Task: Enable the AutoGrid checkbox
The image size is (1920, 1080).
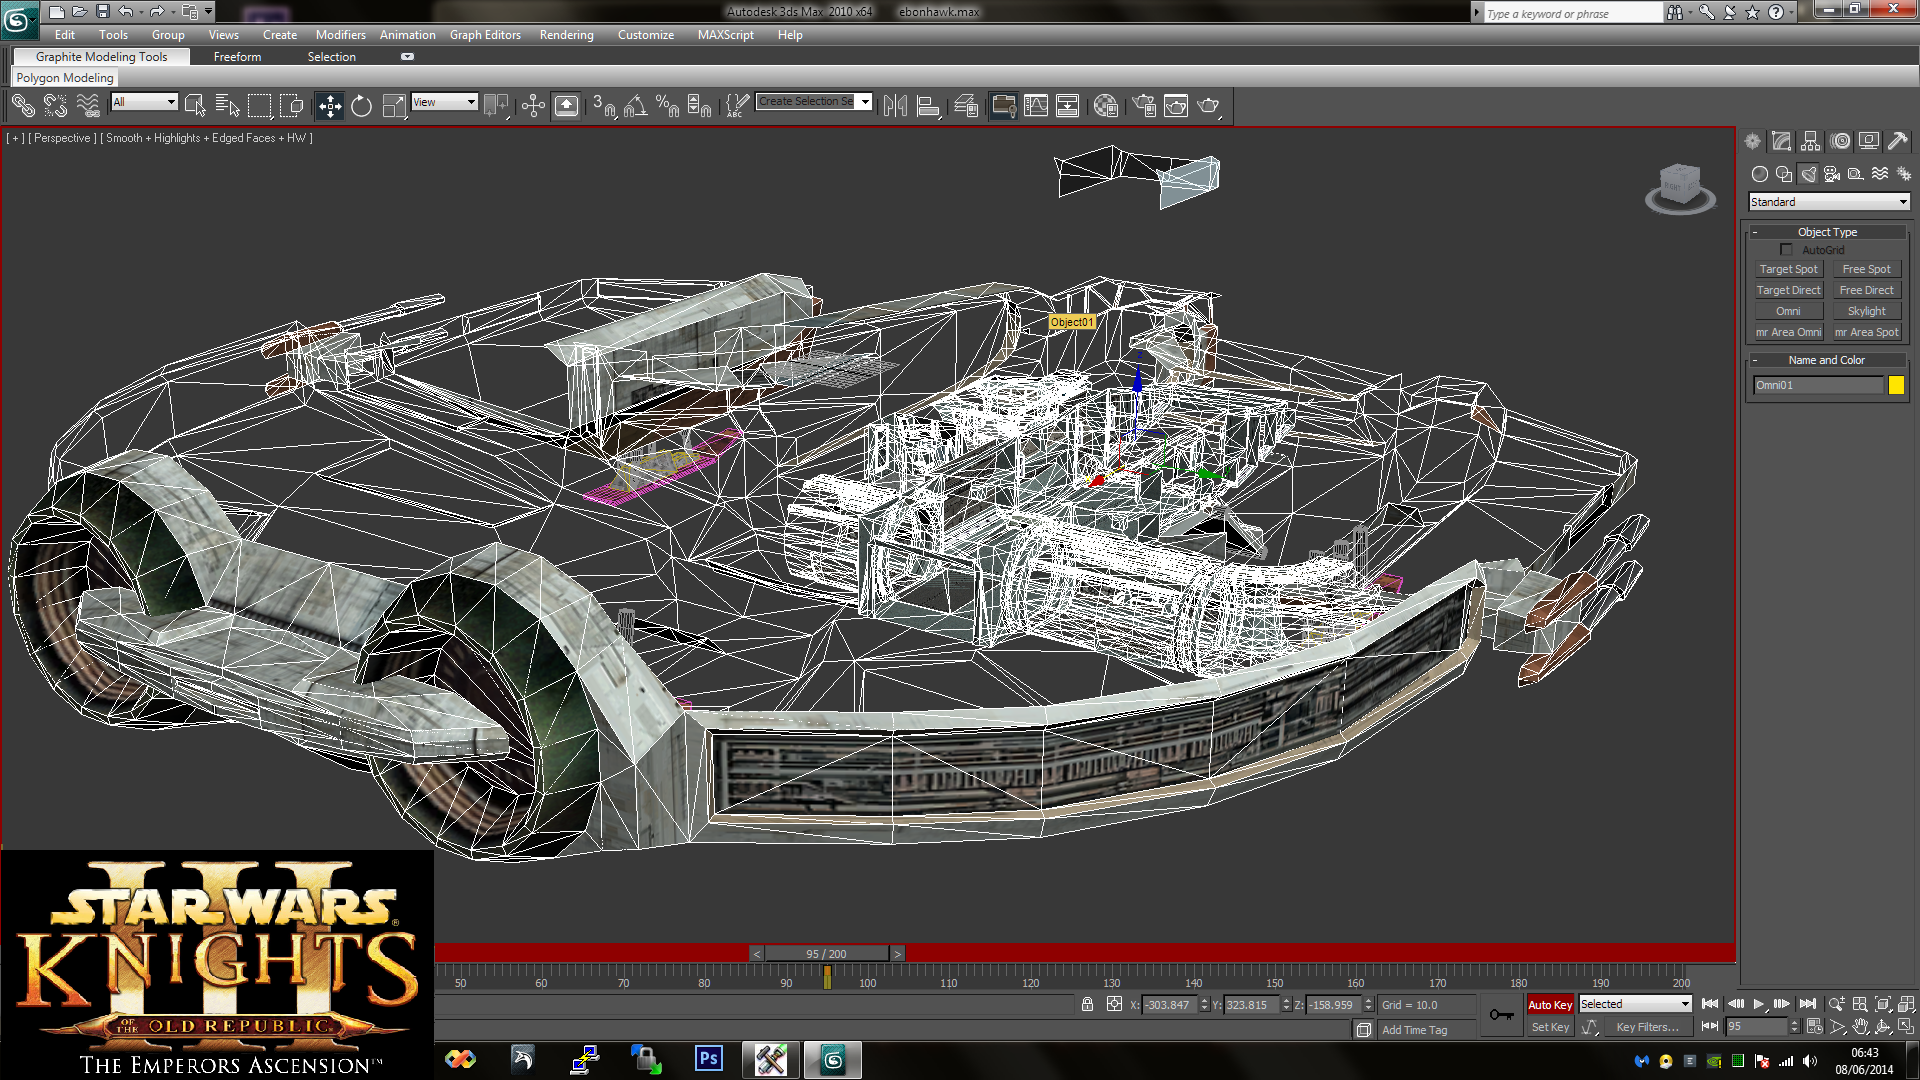Action: coord(1786,250)
